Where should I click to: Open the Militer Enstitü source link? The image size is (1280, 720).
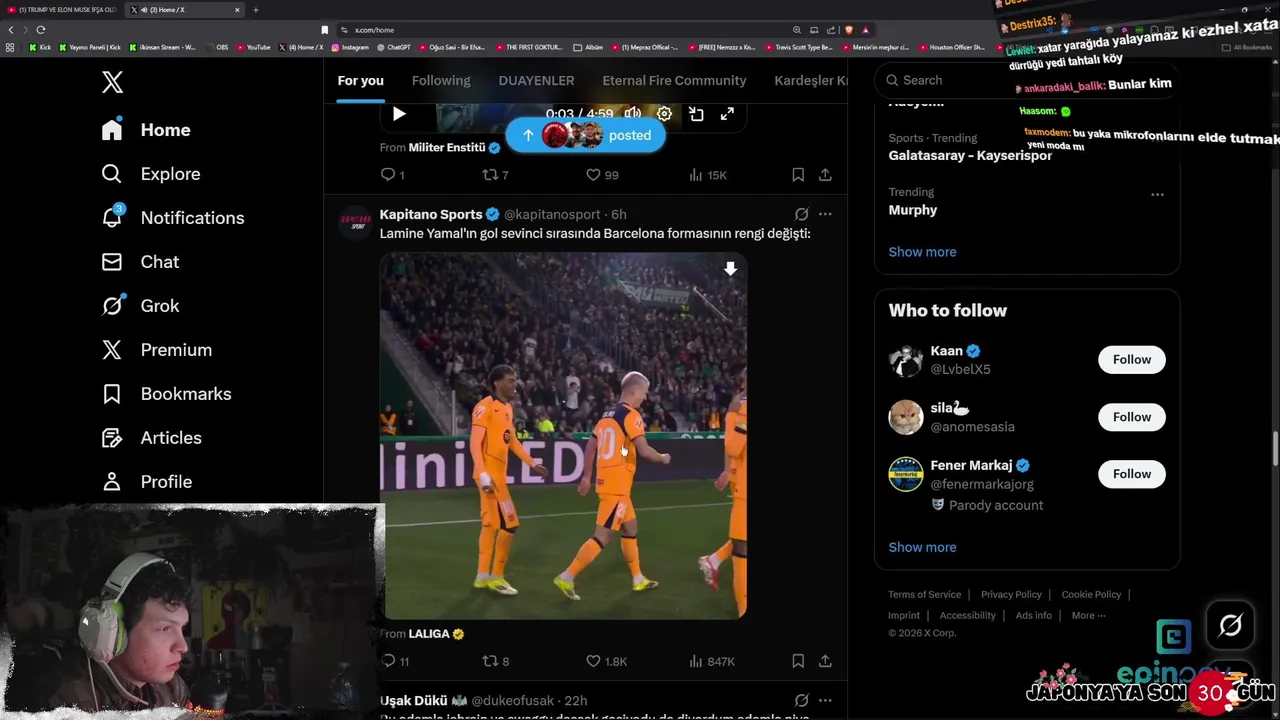coord(446,147)
